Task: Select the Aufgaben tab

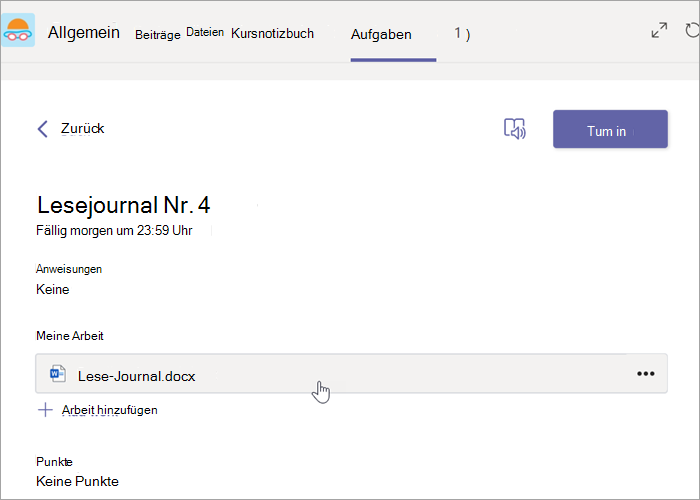Action: (381, 34)
